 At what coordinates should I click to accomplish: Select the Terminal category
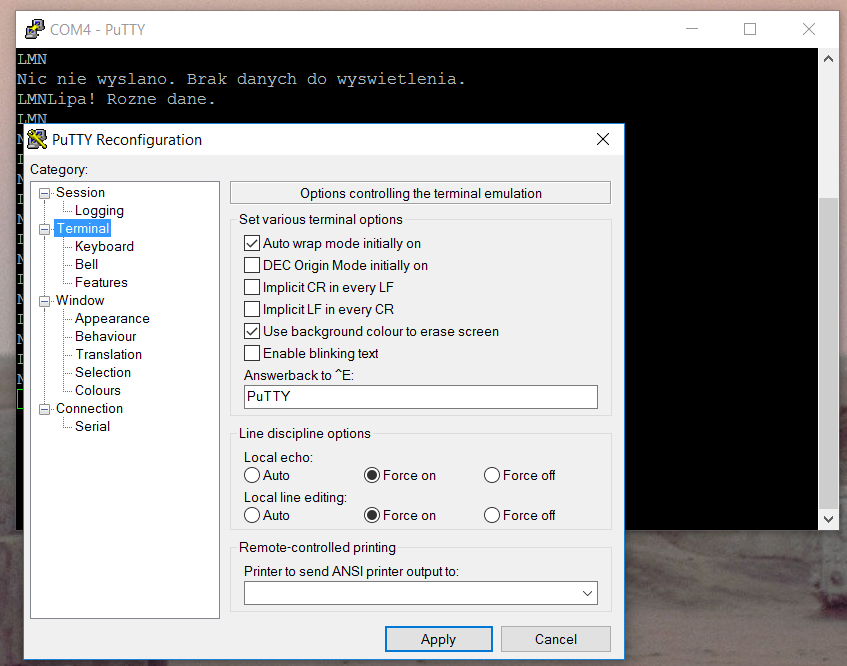(x=83, y=228)
